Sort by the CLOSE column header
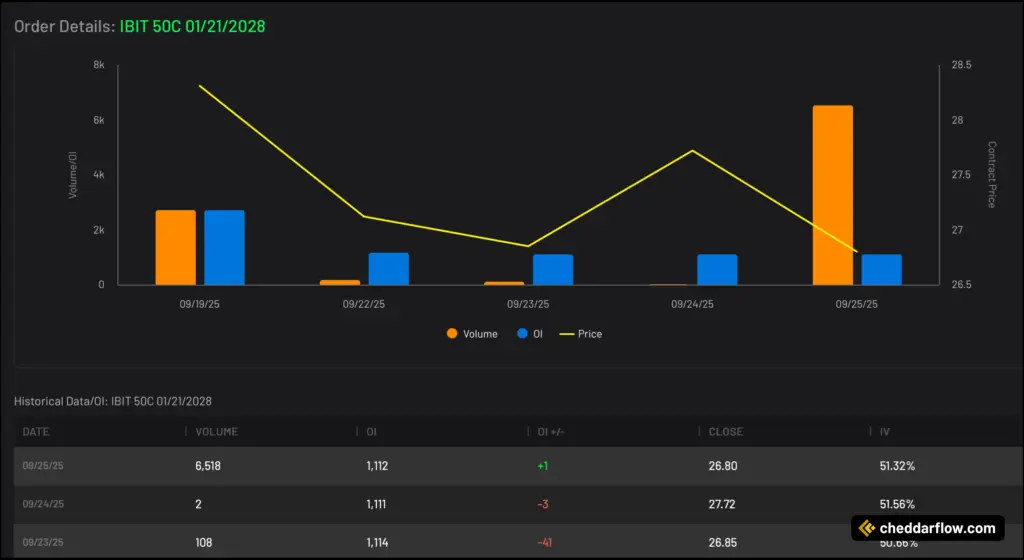The height and width of the screenshot is (560, 1024). coord(726,431)
